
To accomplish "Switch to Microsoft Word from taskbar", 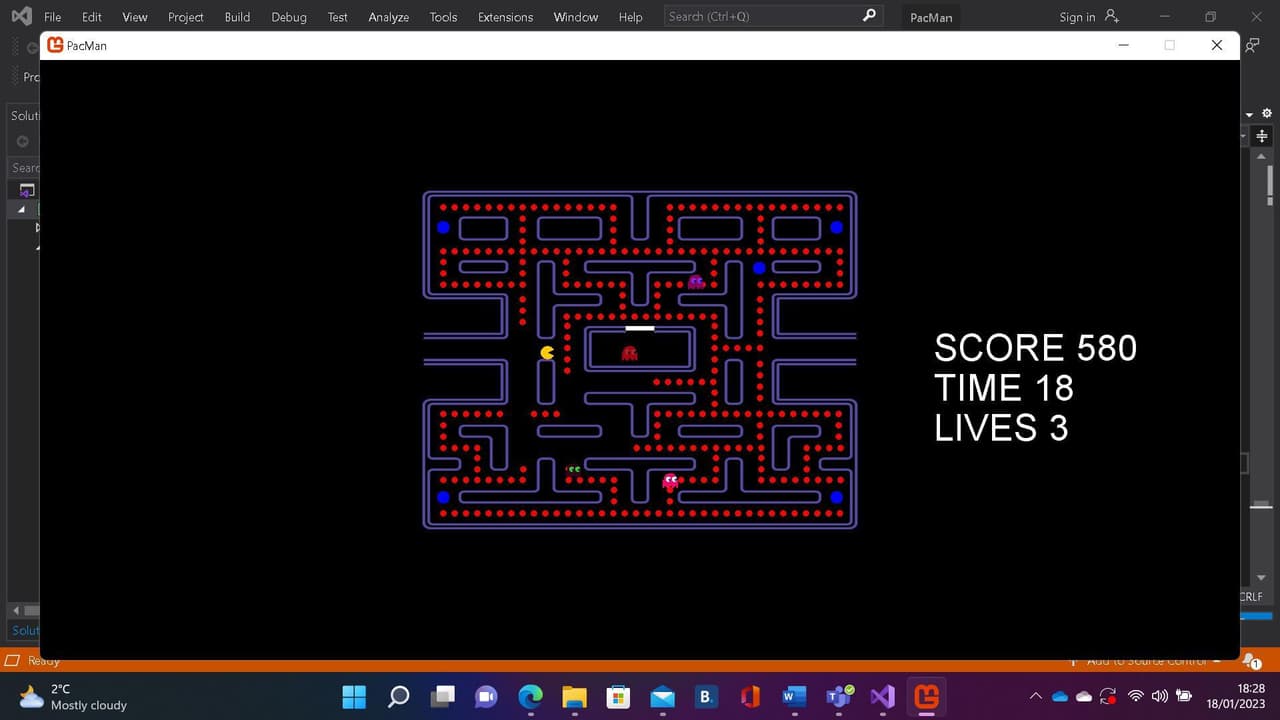I will coord(794,696).
